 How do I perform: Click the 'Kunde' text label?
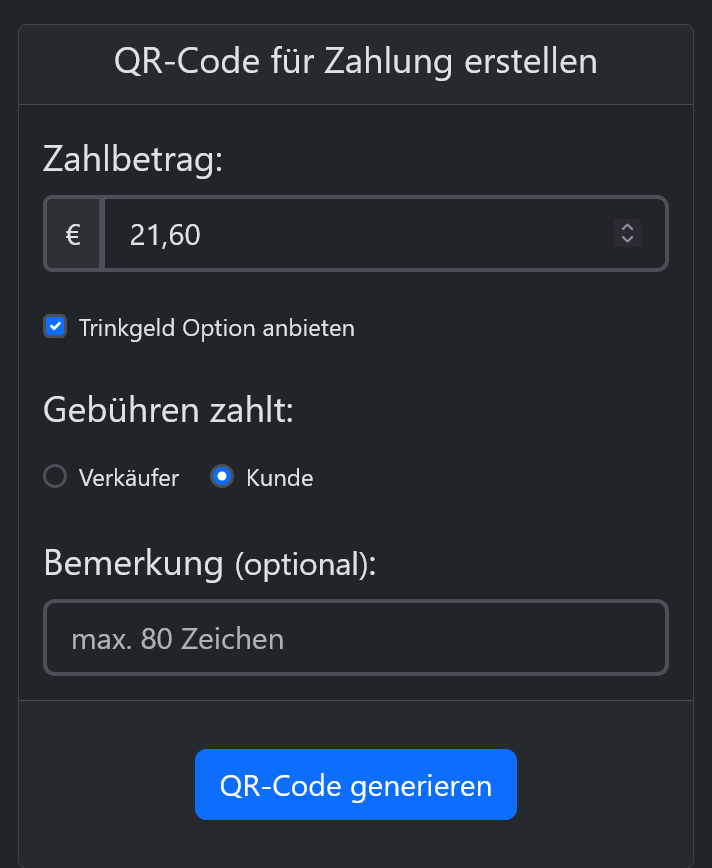(280, 478)
